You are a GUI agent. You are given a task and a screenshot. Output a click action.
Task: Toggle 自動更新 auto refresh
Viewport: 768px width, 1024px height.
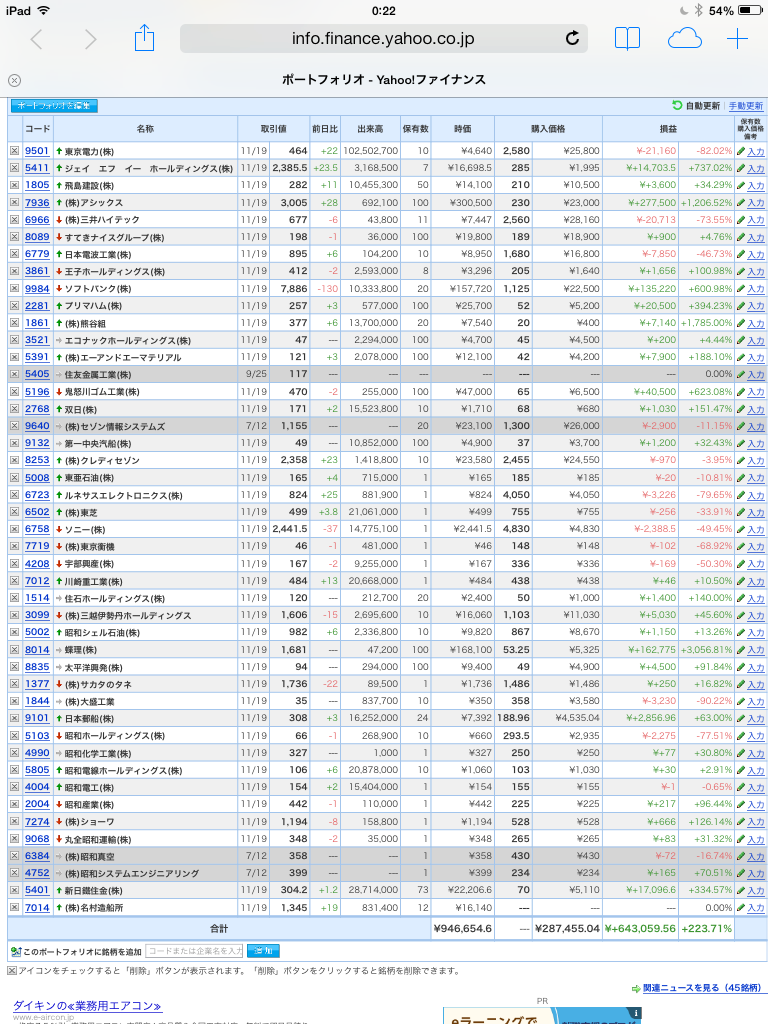[x=696, y=106]
